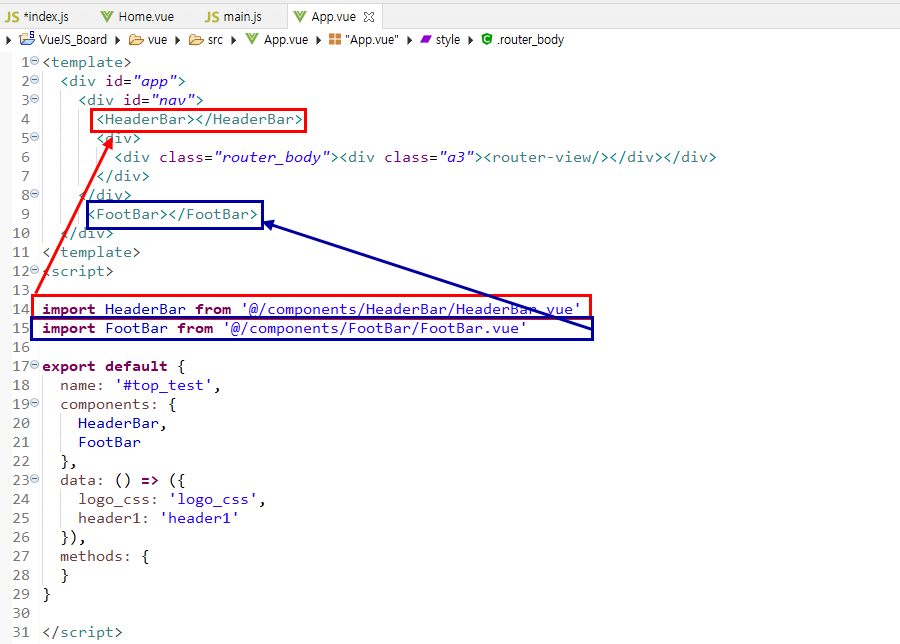
Task: Expand breadcrumb arrow after App.vue file
Action: click(x=319, y=40)
